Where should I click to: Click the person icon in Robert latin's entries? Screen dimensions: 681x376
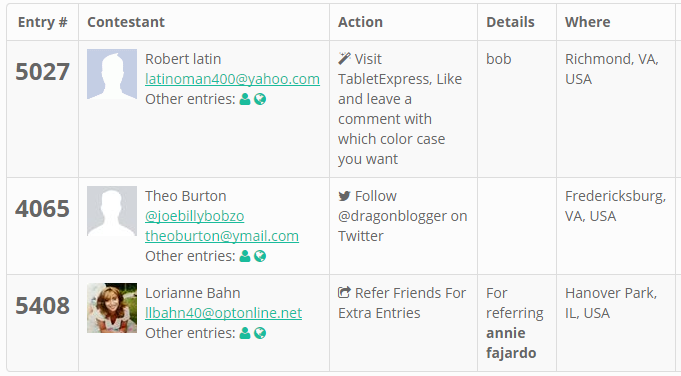245,99
